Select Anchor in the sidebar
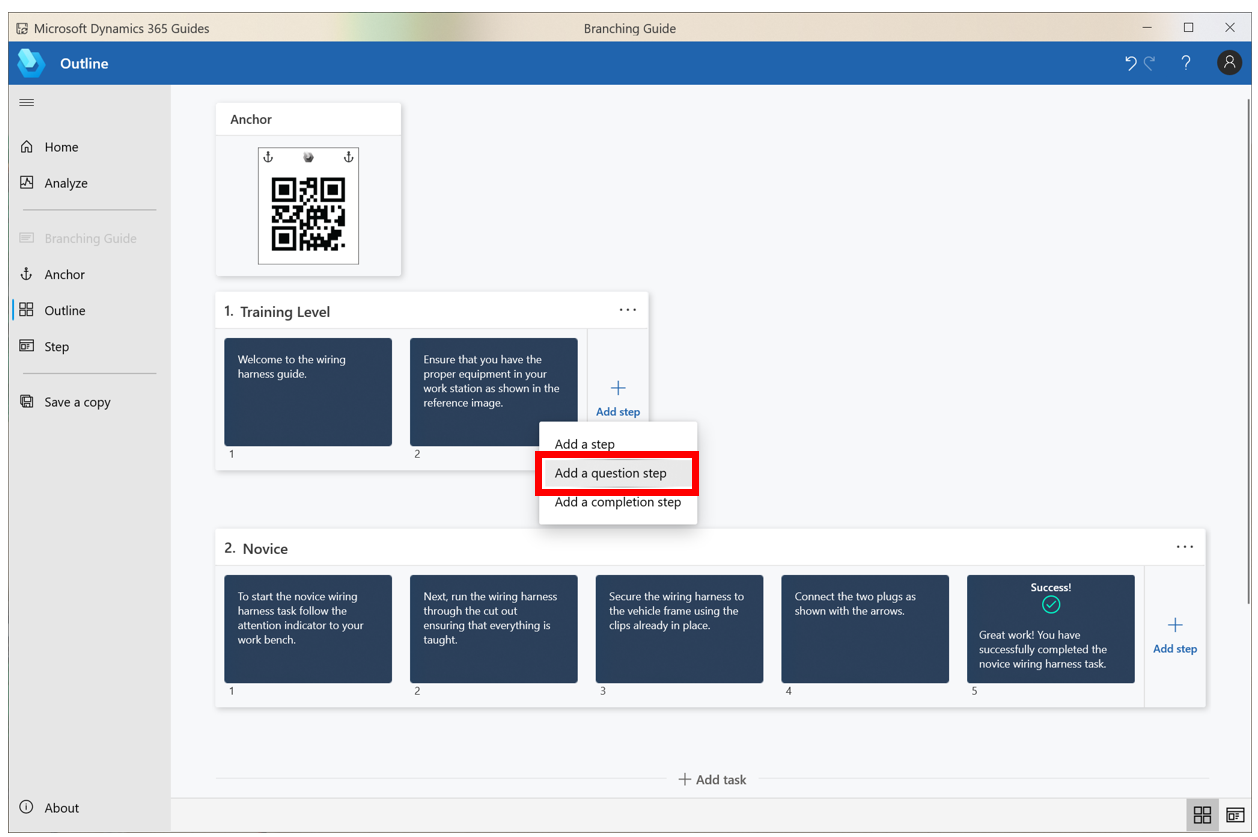This screenshot has width=1258, height=837. coord(64,274)
